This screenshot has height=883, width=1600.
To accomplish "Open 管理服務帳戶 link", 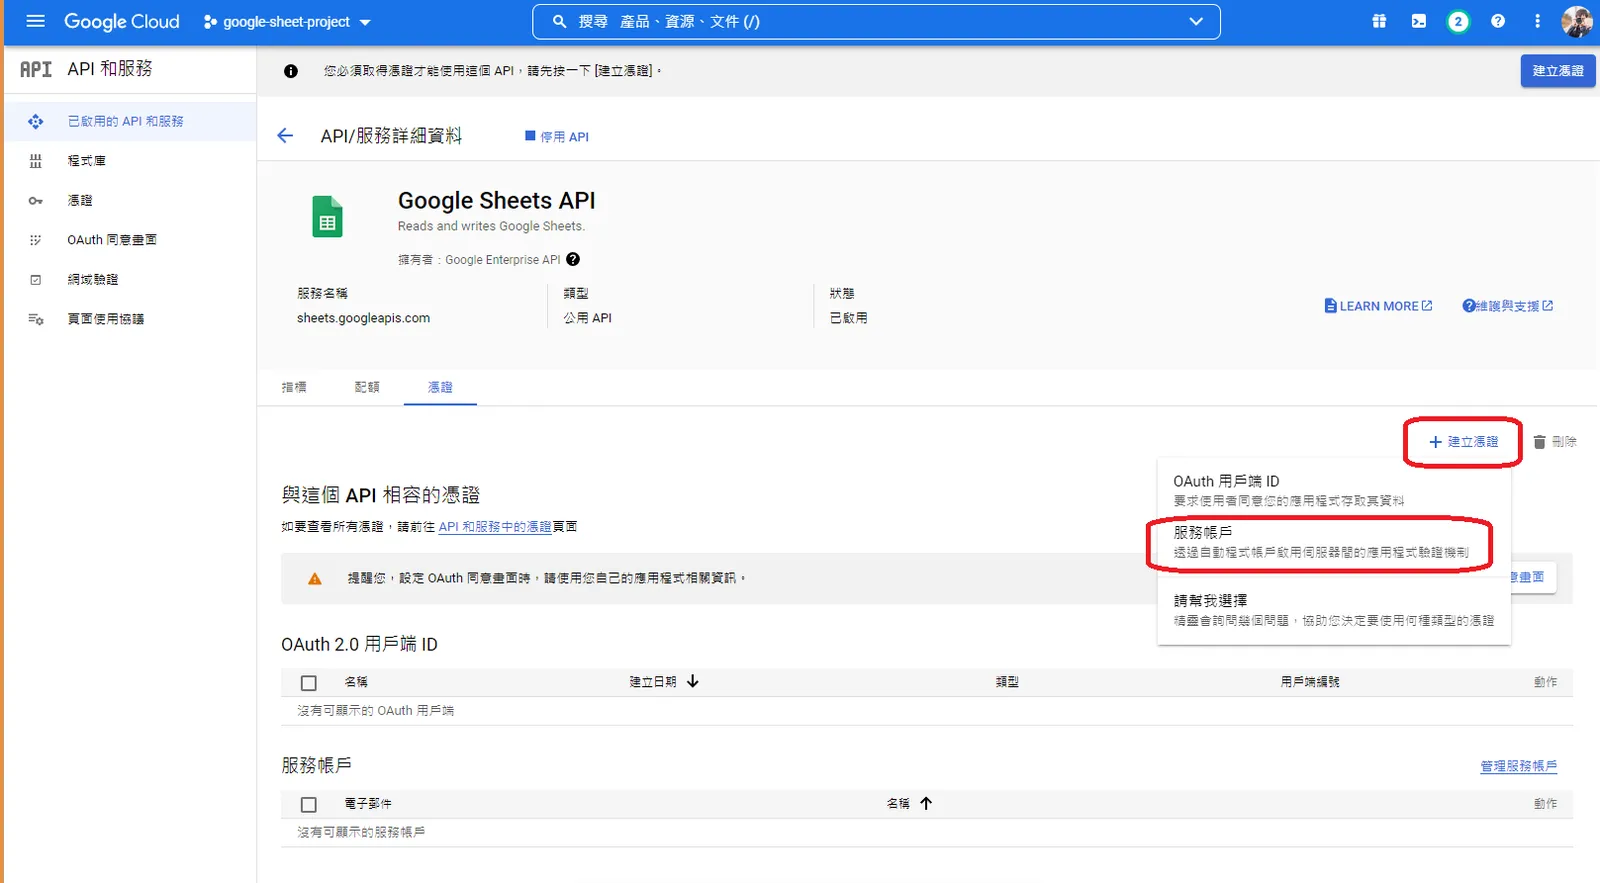I will click(1518, 766).
